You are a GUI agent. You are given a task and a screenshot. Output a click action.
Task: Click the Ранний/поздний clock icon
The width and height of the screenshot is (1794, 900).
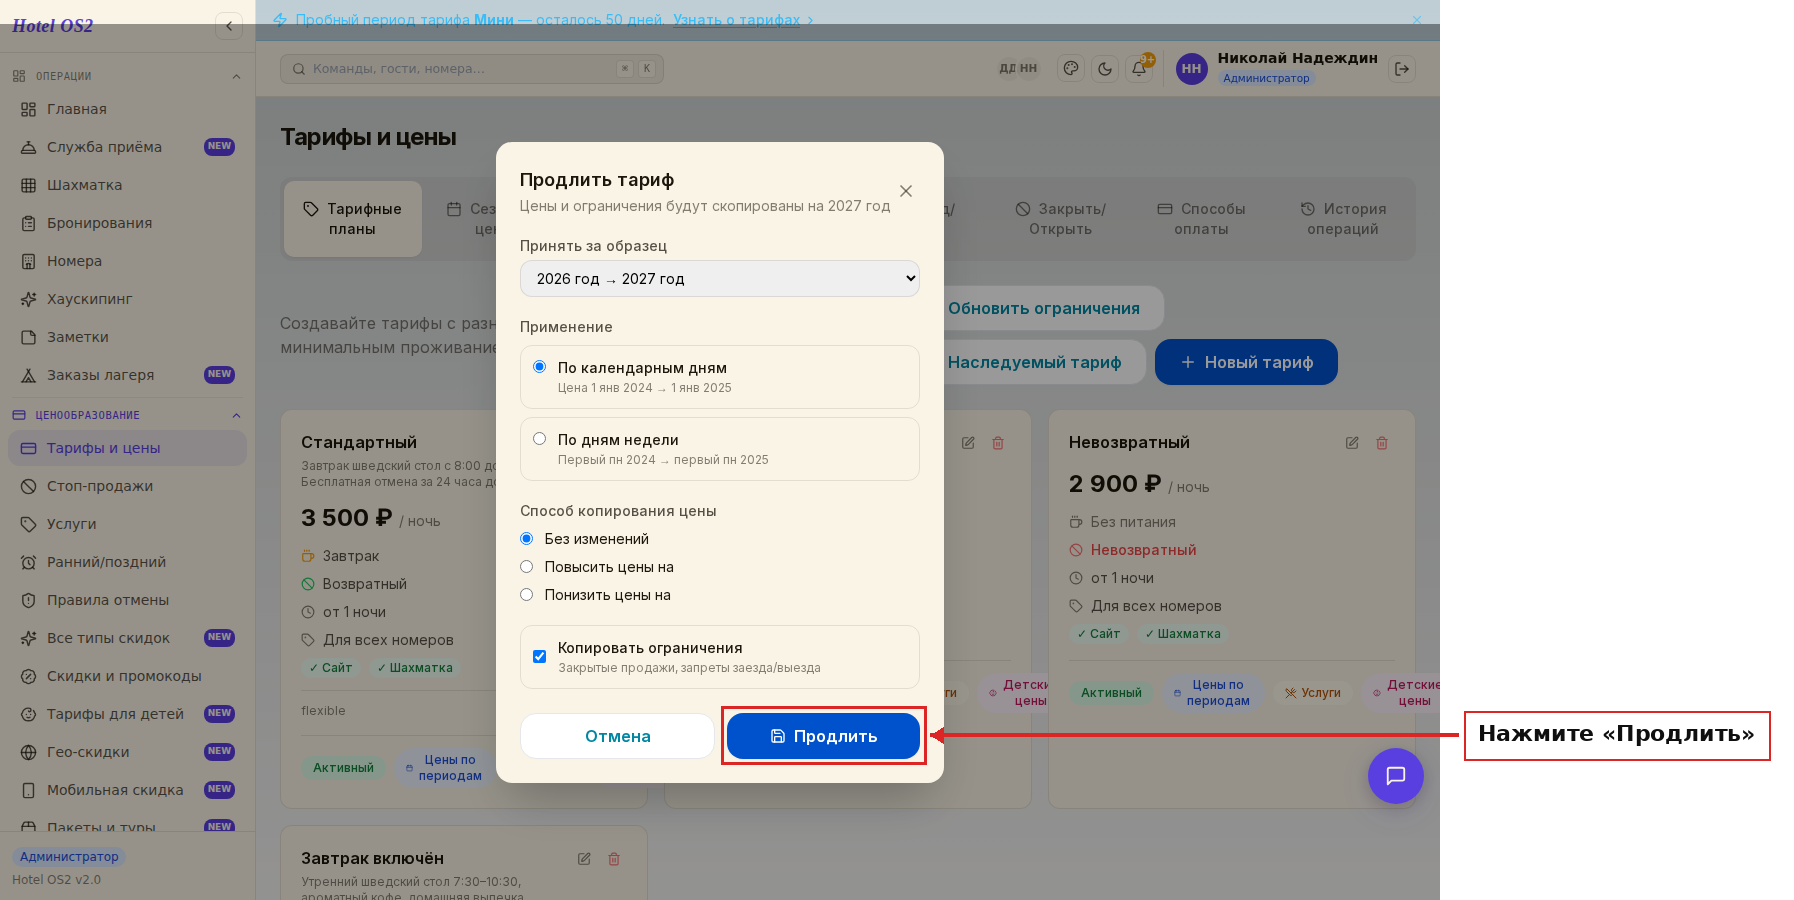28,562
